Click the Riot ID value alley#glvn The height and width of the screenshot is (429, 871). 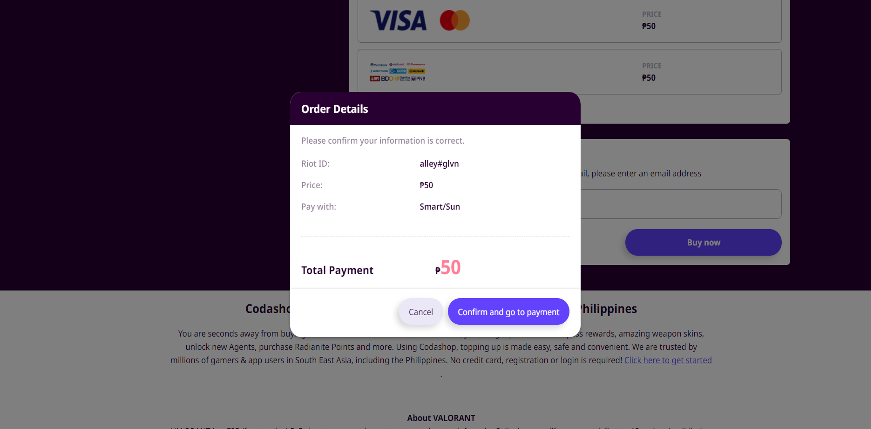point(439,163)
